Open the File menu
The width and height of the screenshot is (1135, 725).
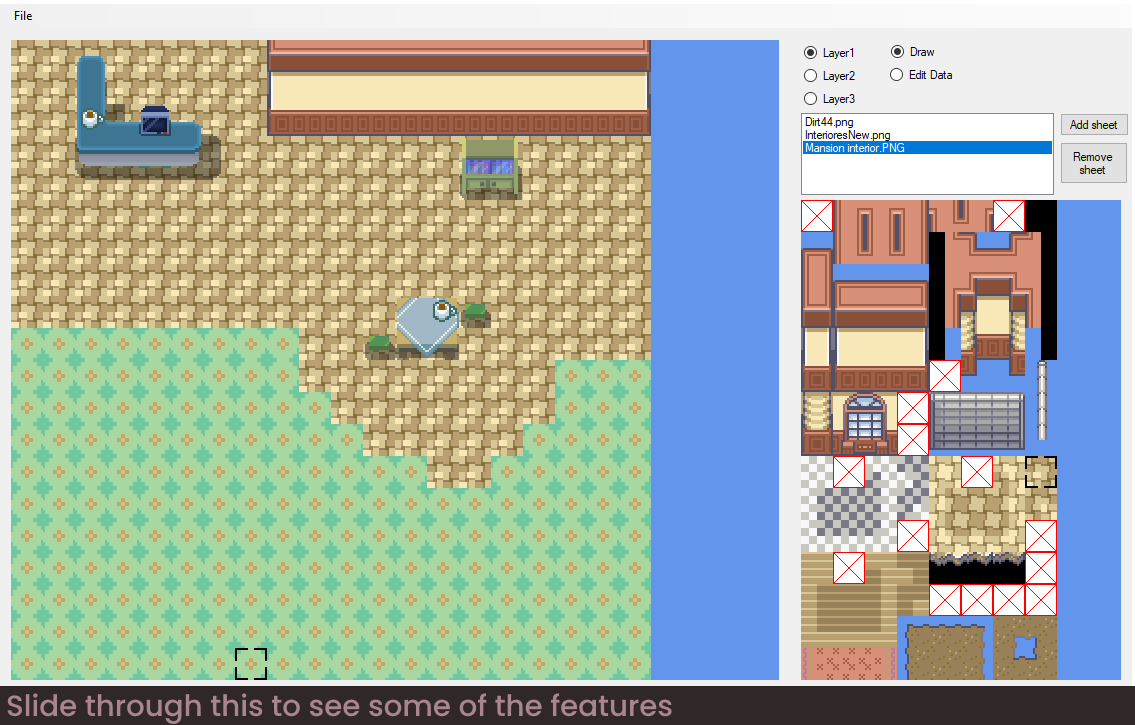[x=23, y=16]
